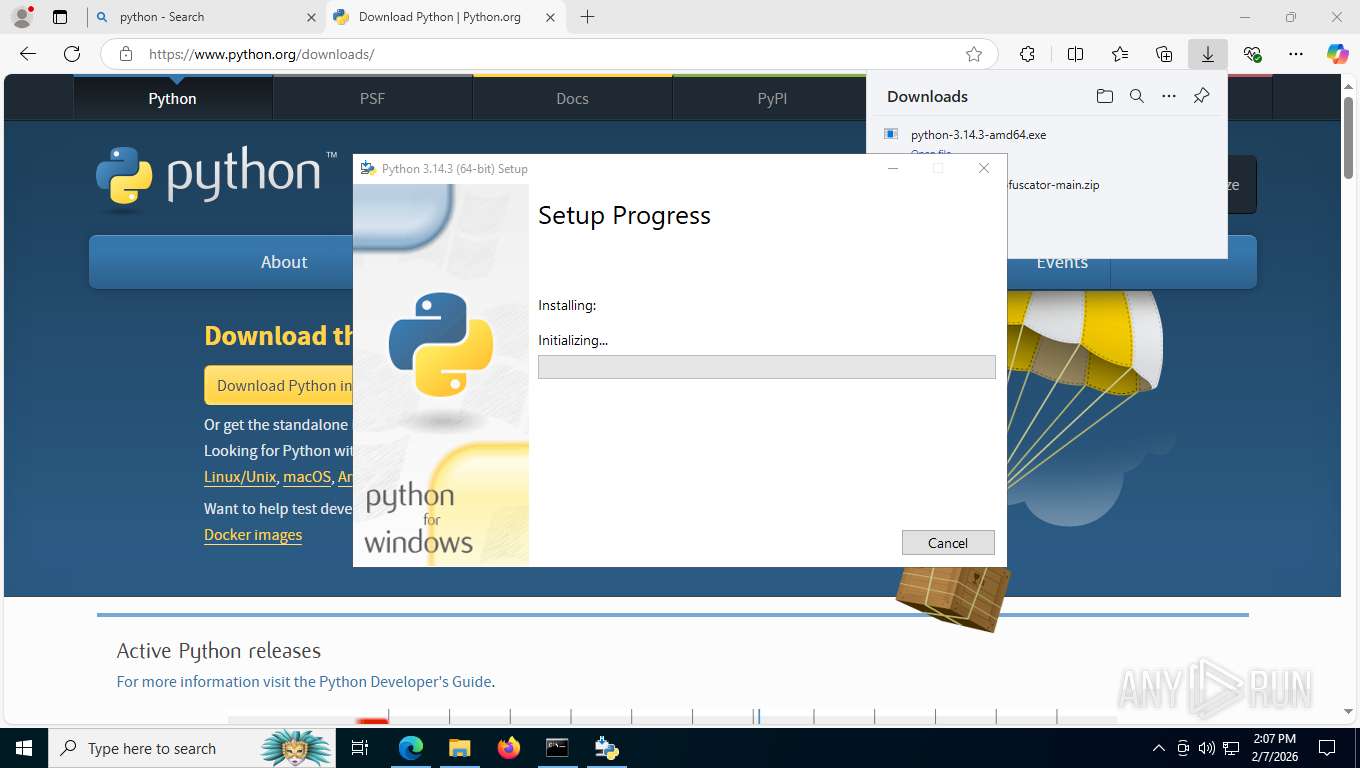Launch Firefox from the taskbar
The width and height of the screenshot is (1360, 768).
(509, 748)
